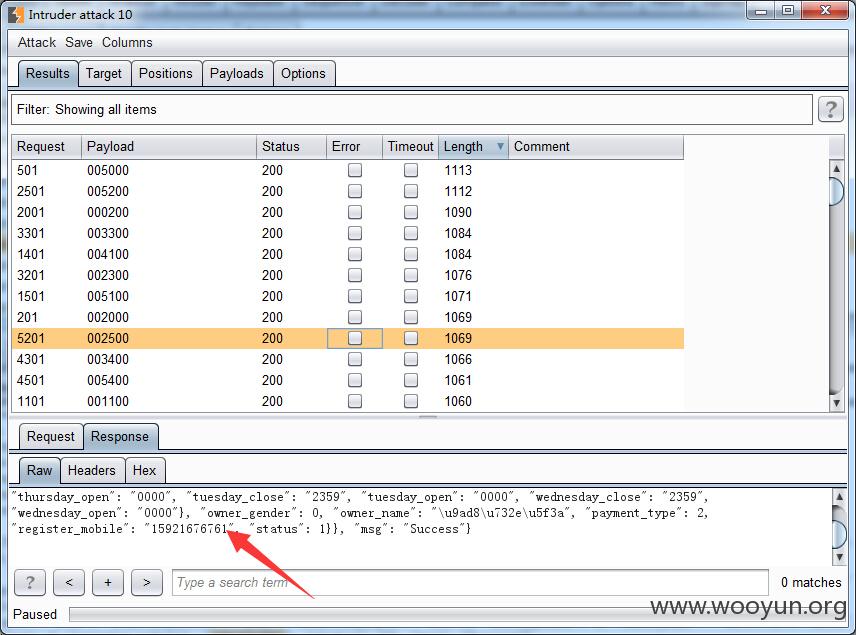Screen dimensions: 856x635
Task: Sort by Error column header
Action: (x=354, y=146)
